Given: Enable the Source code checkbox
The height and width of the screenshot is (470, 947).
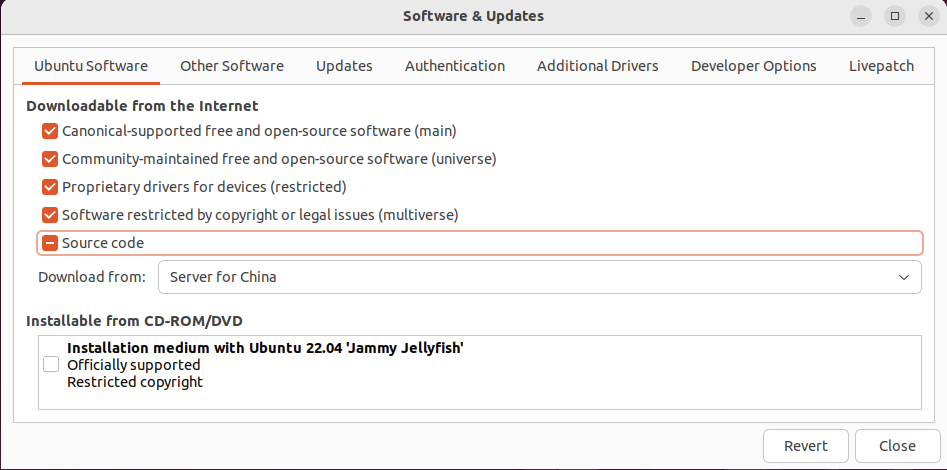Looking at the screenshot, I should coord(50,243).
